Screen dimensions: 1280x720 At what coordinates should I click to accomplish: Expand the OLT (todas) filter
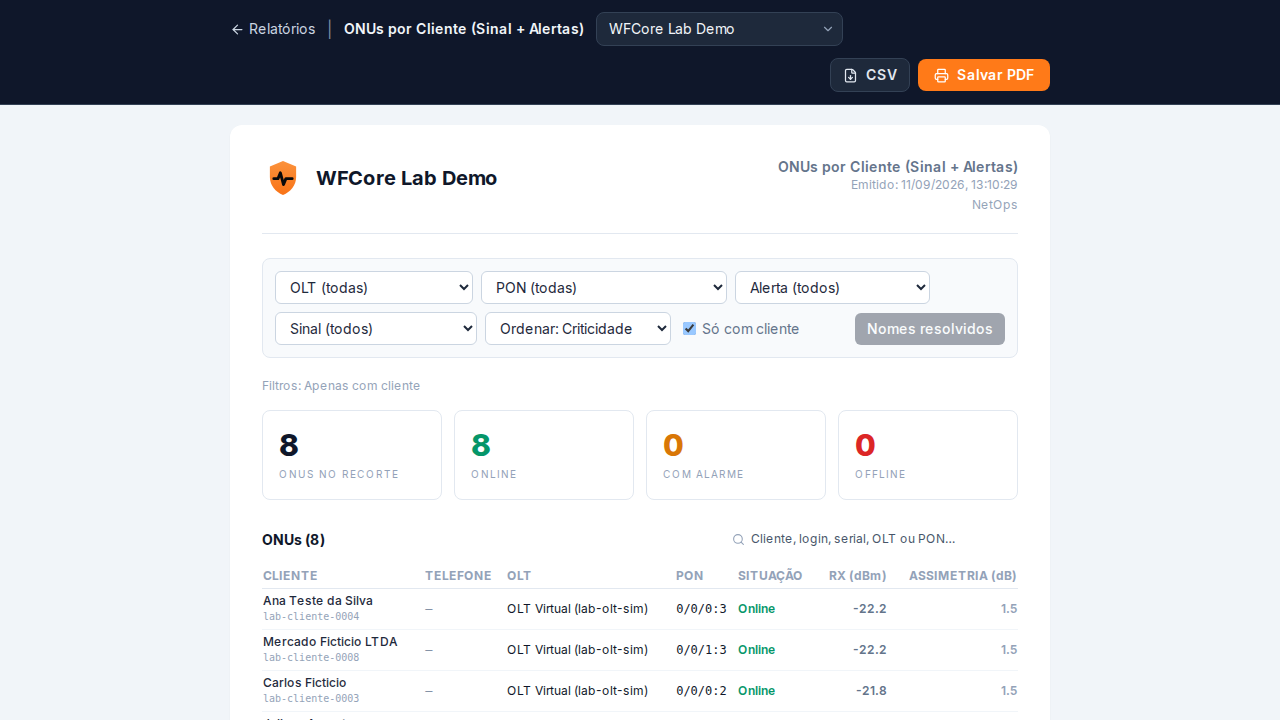[x=374, y=287]
